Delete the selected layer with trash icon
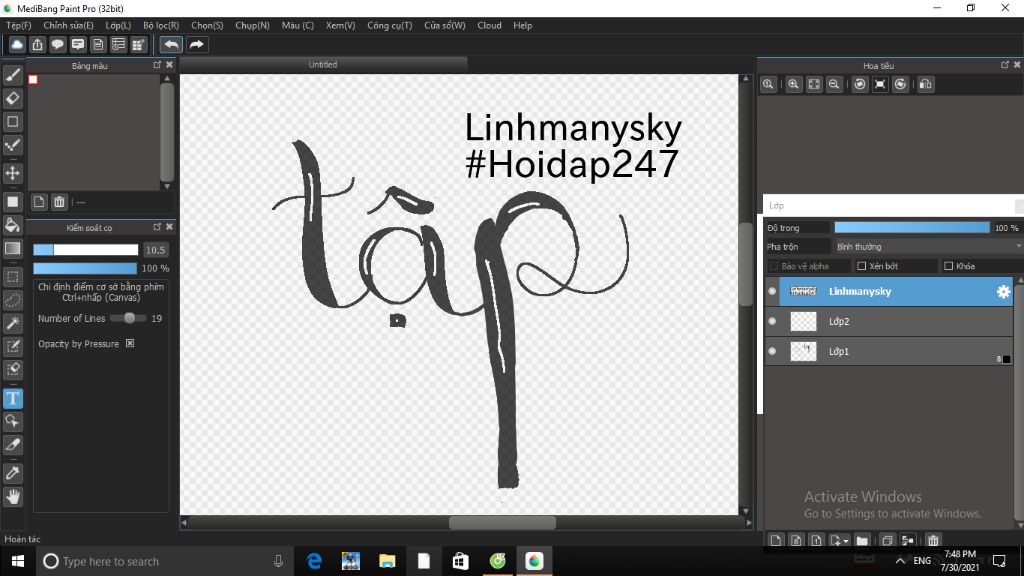This screenshot has height=576, width=1024. click(933, 540)
